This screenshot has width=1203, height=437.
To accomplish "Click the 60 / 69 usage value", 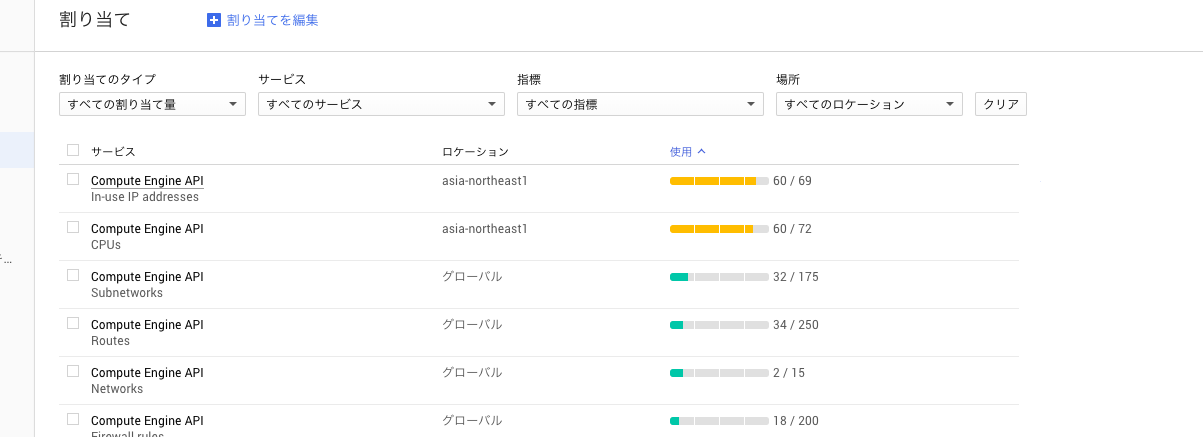I will pyautogui.click(x=792, y=181).
